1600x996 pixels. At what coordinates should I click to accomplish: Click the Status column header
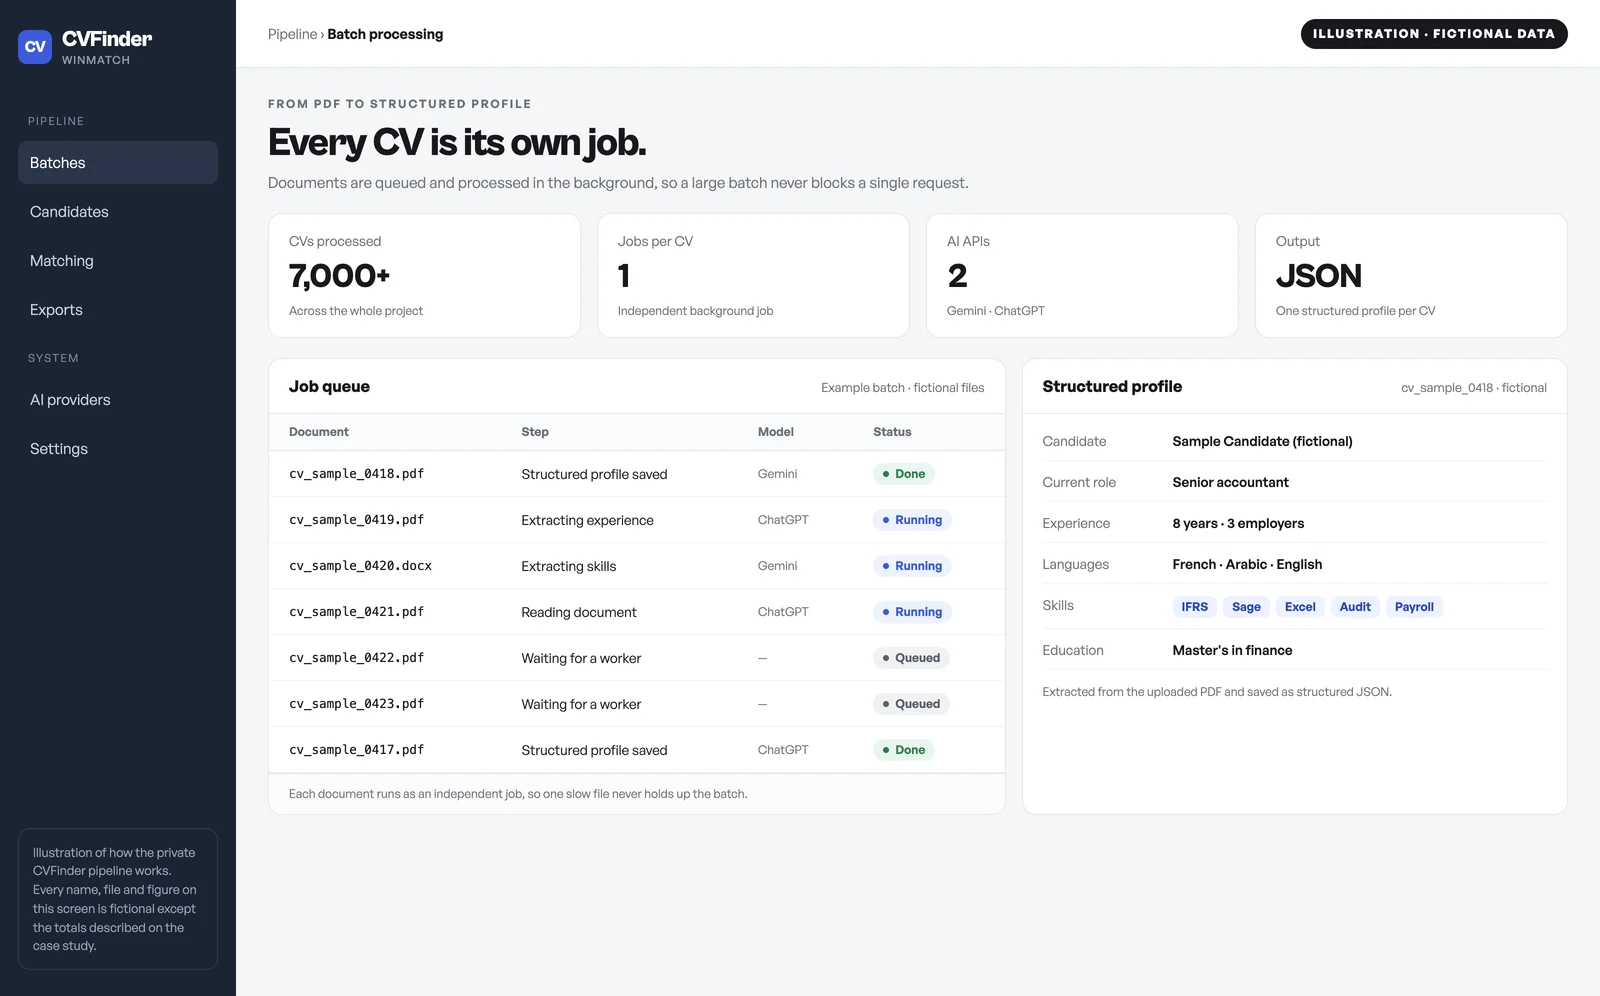892,432
